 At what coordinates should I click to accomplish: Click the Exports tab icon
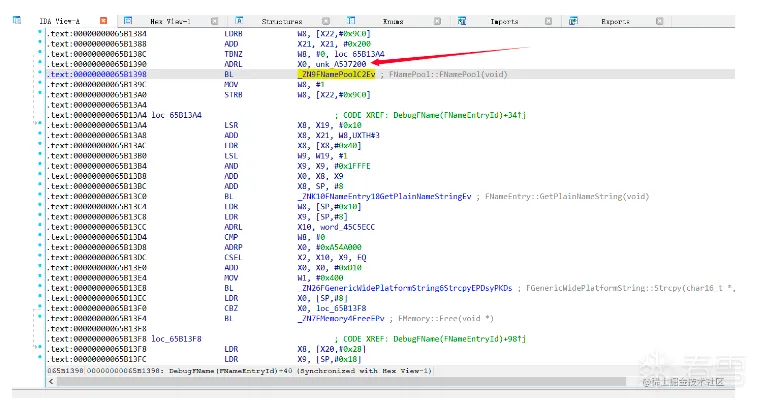point(573,21)
